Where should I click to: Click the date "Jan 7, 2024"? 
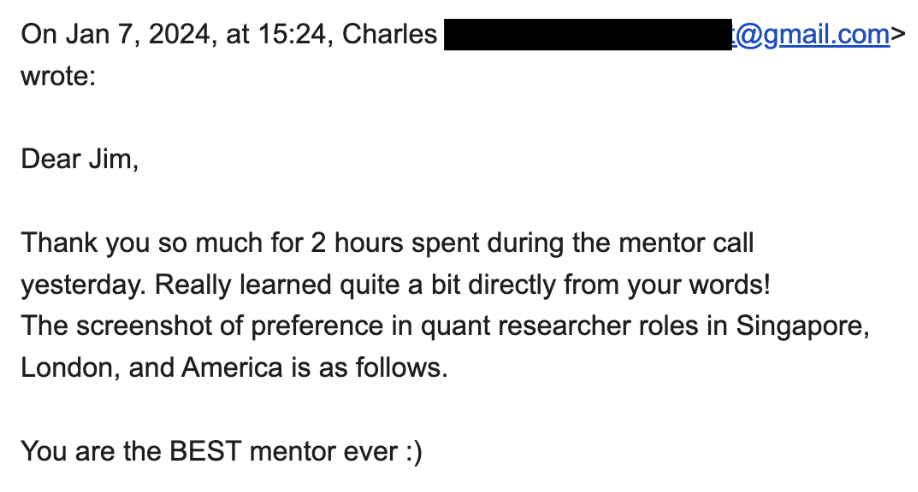click(x=138, y=35)
